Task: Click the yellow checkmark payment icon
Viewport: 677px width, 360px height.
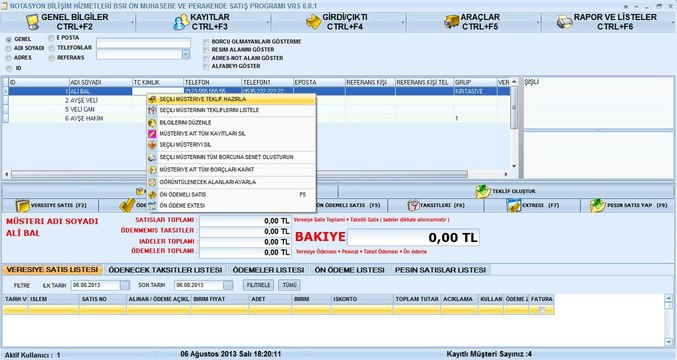Action: [128, 205]
